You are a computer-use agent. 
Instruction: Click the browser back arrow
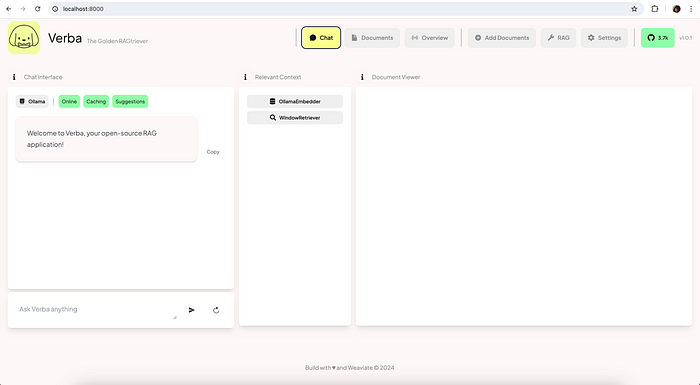click(x=8, y=9)
